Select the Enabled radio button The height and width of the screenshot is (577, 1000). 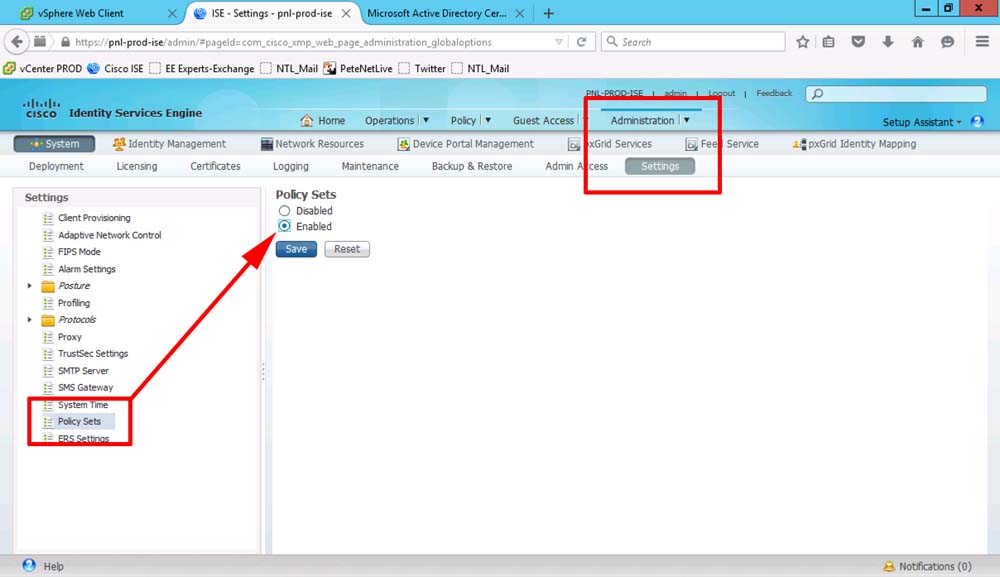[x=284, y=226]
